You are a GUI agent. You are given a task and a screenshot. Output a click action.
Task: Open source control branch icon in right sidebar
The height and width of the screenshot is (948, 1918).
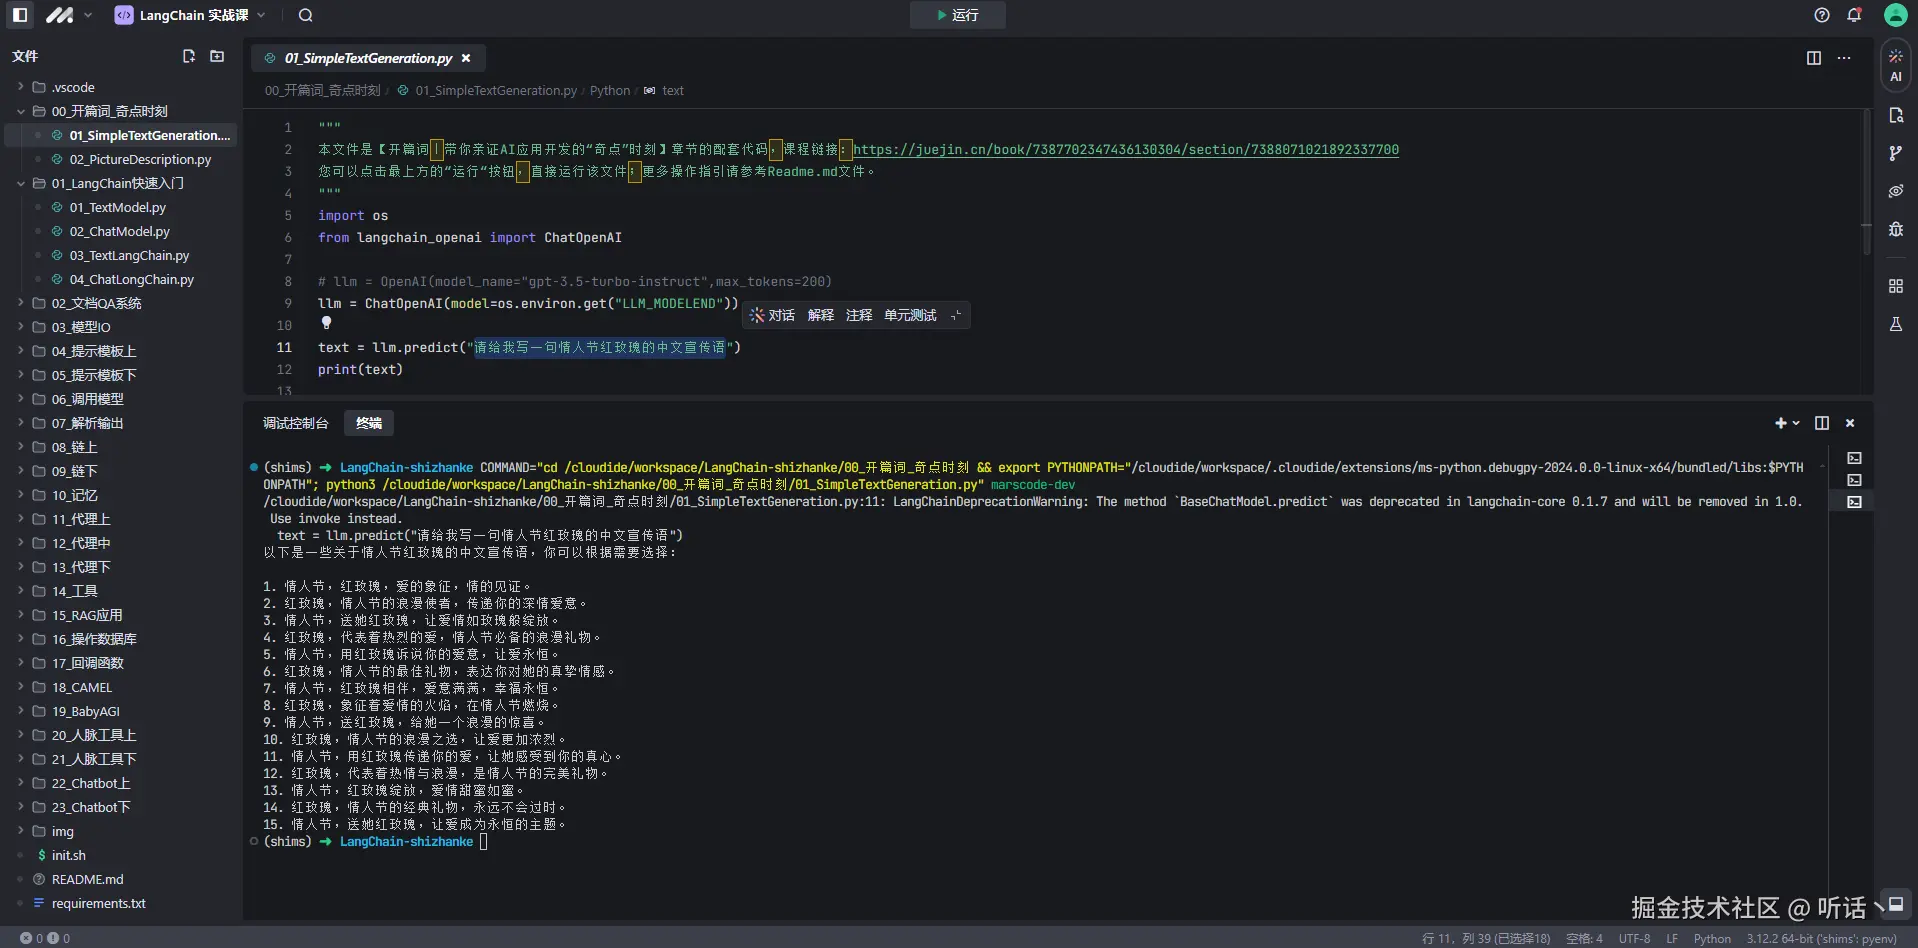coord(1895,153)
